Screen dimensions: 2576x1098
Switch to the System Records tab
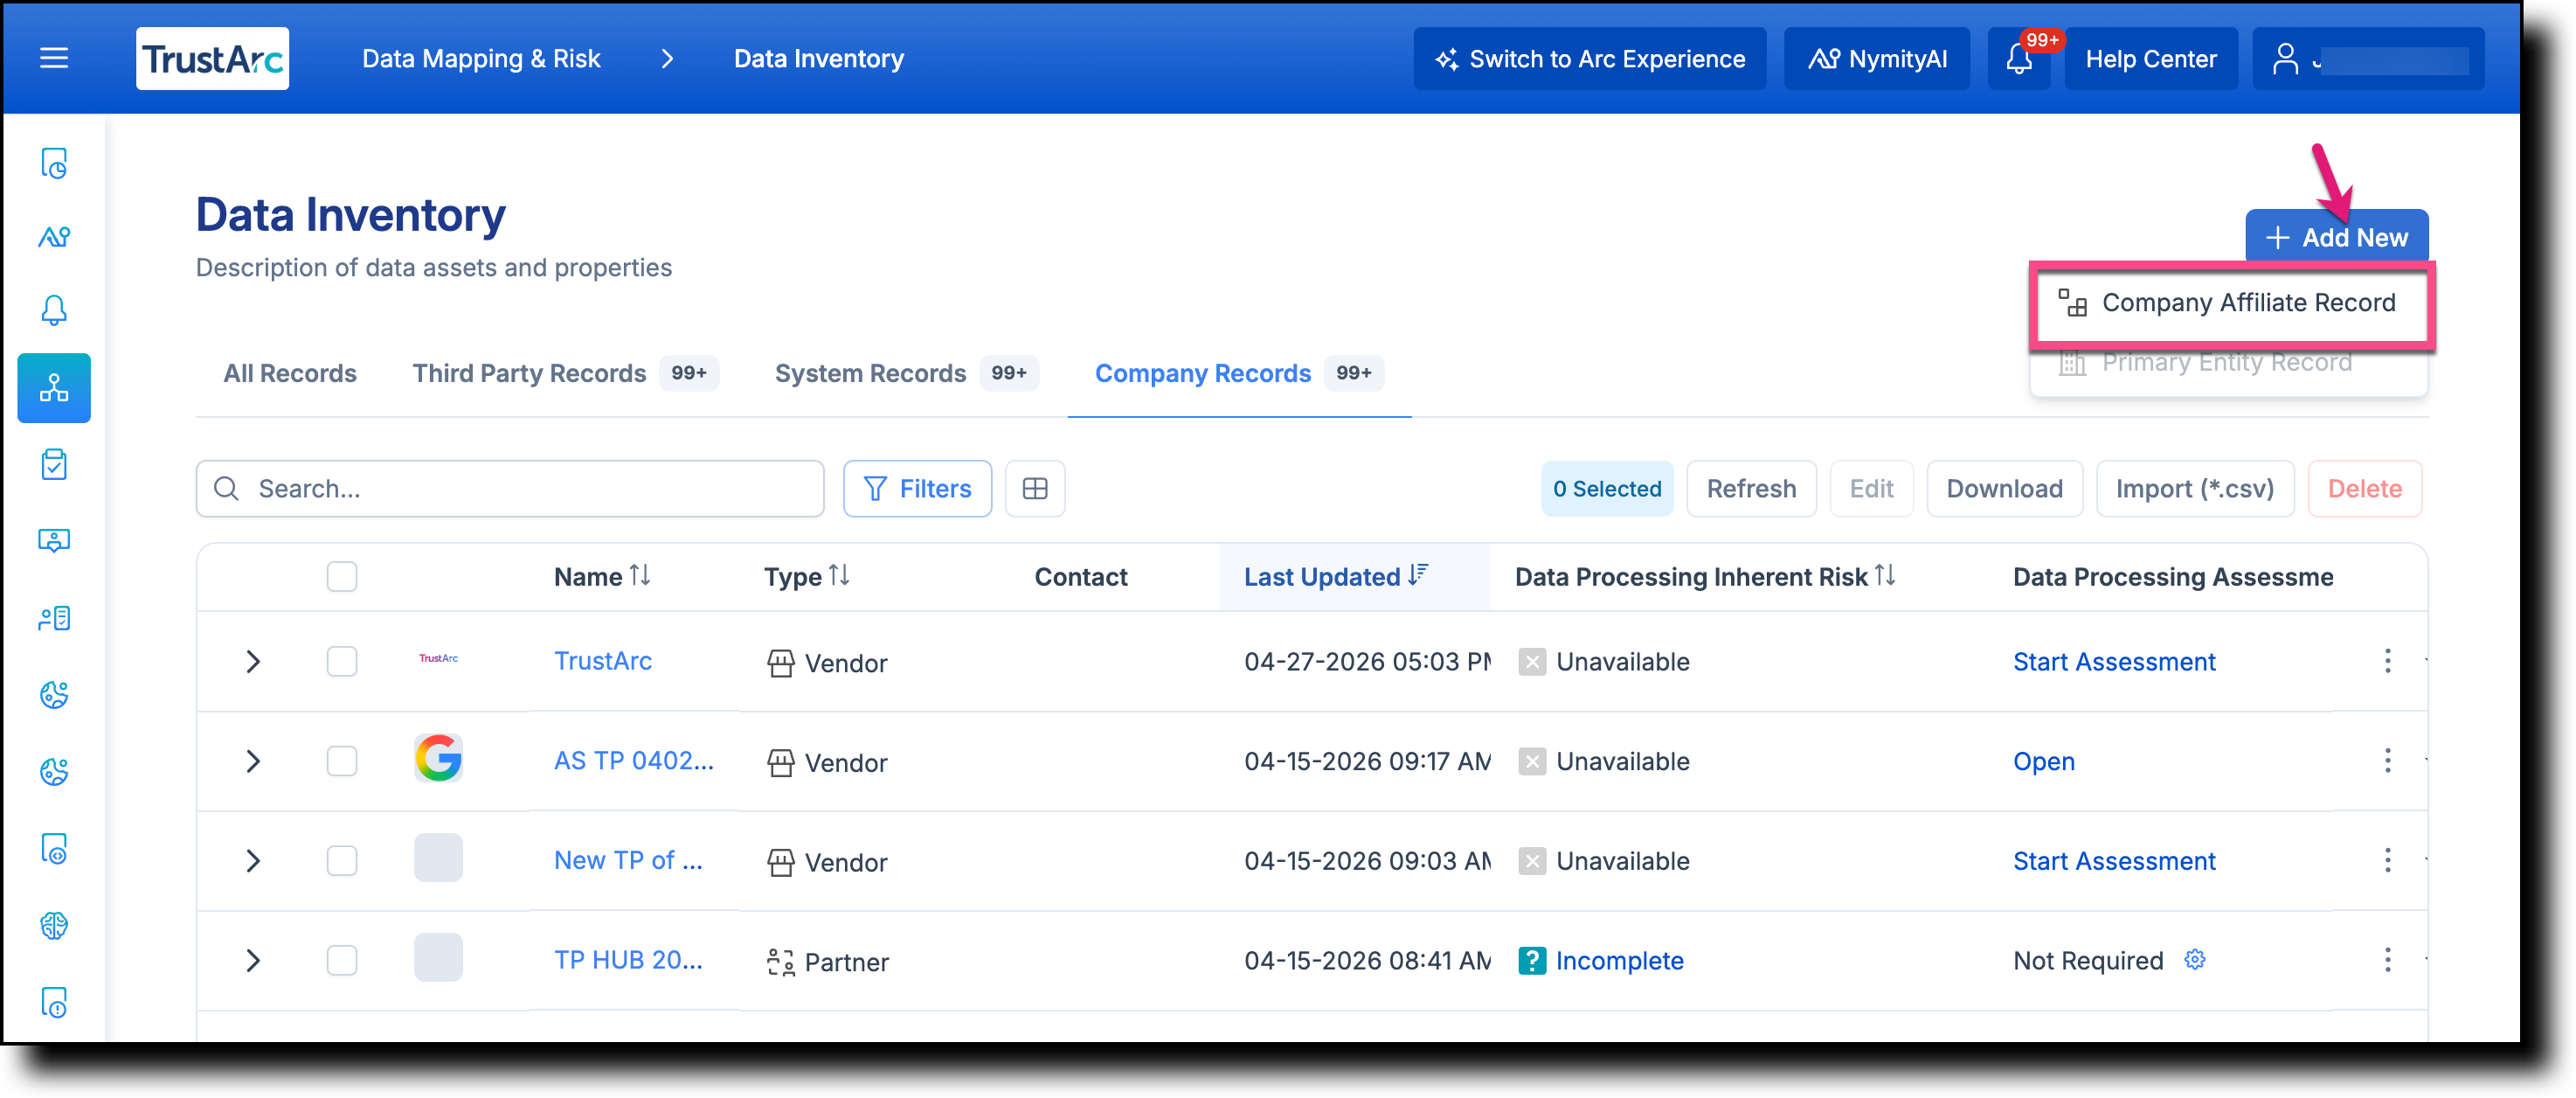[x=906, y=373]
